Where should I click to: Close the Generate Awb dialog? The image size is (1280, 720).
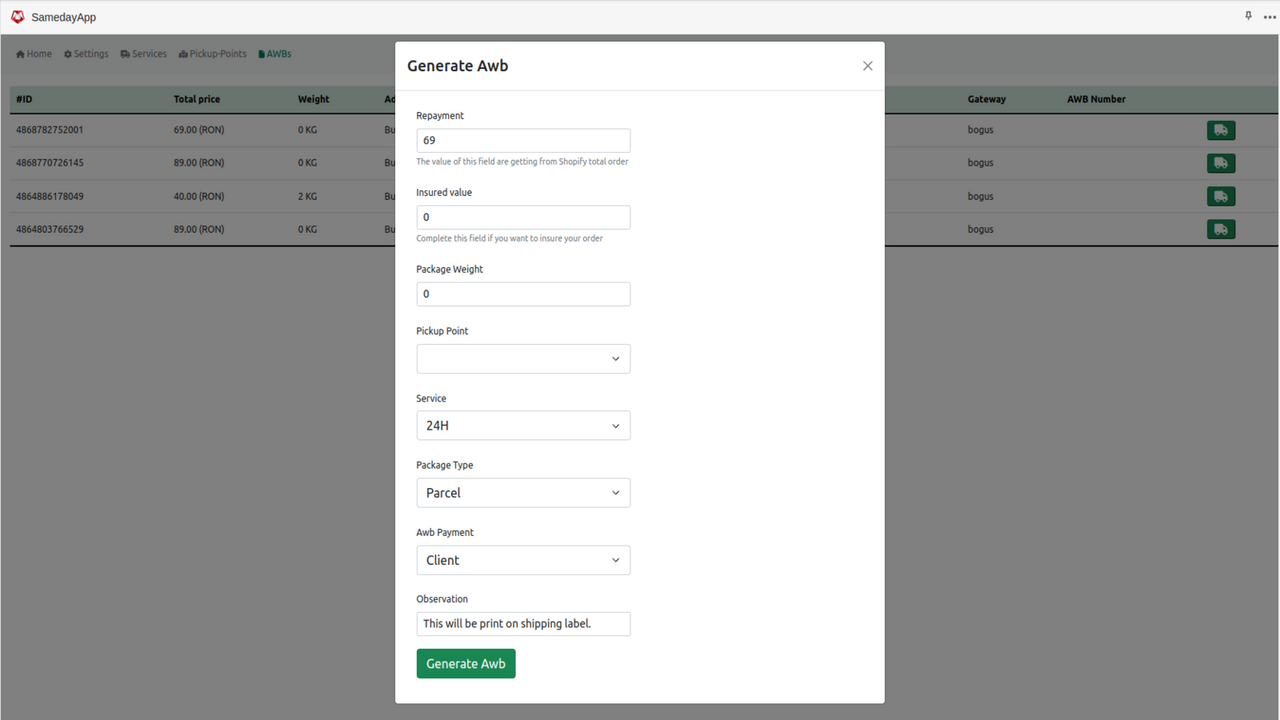click(x=867, y=65)
